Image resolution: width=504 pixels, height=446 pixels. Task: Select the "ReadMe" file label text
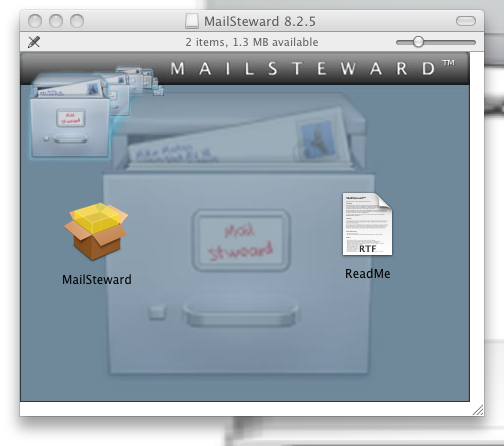click(367, 274)
